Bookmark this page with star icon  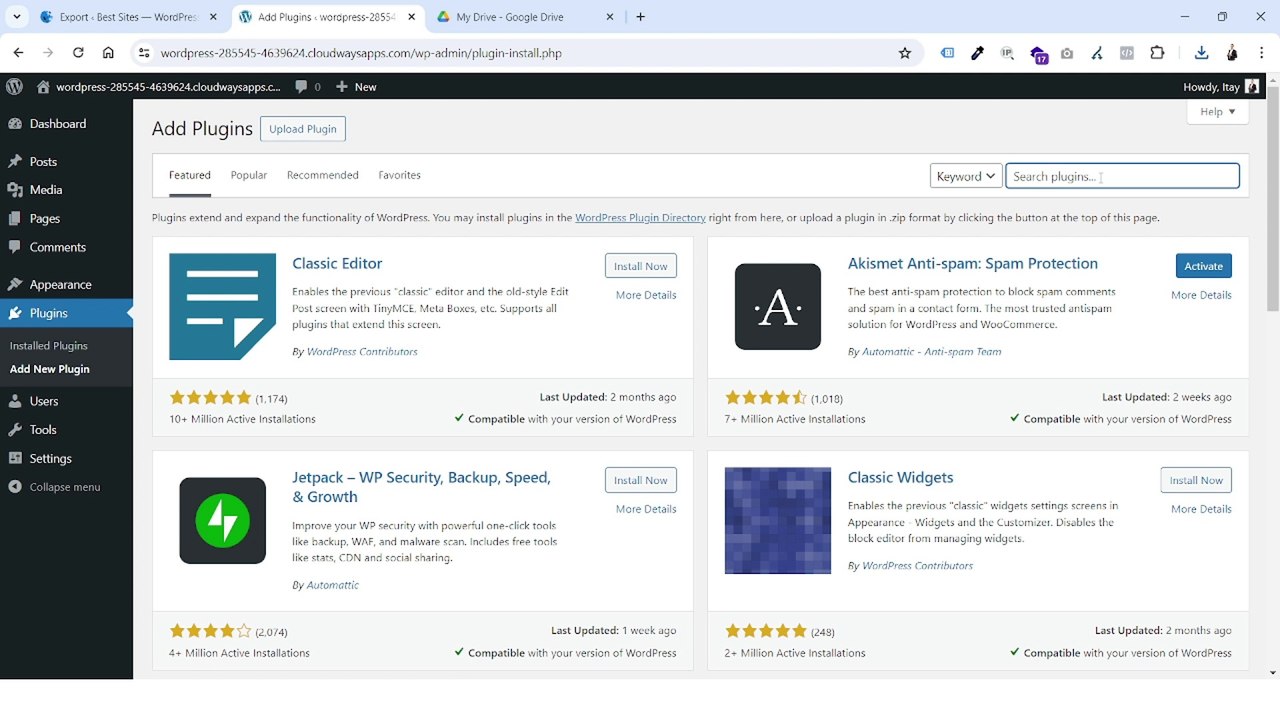[905, 53]
